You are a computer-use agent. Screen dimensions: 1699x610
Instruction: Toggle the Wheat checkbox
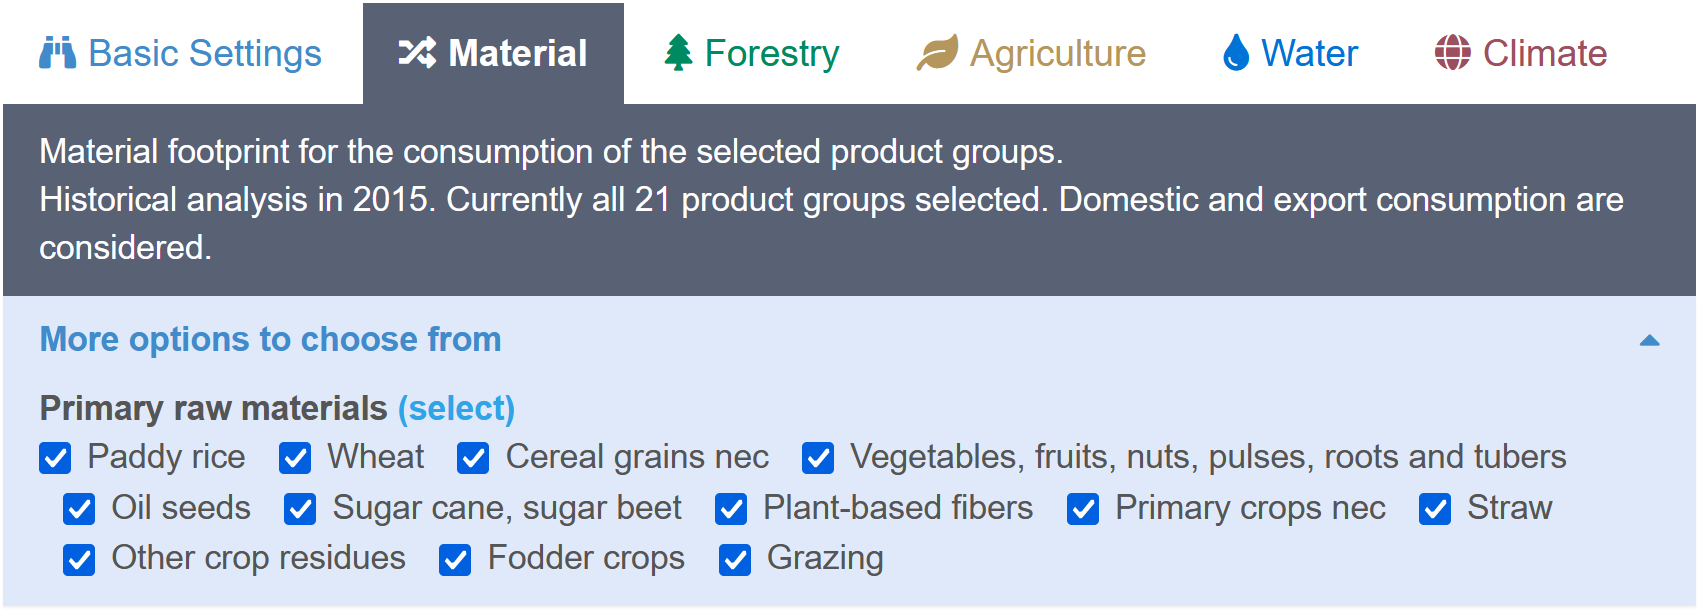pos(295,458)
